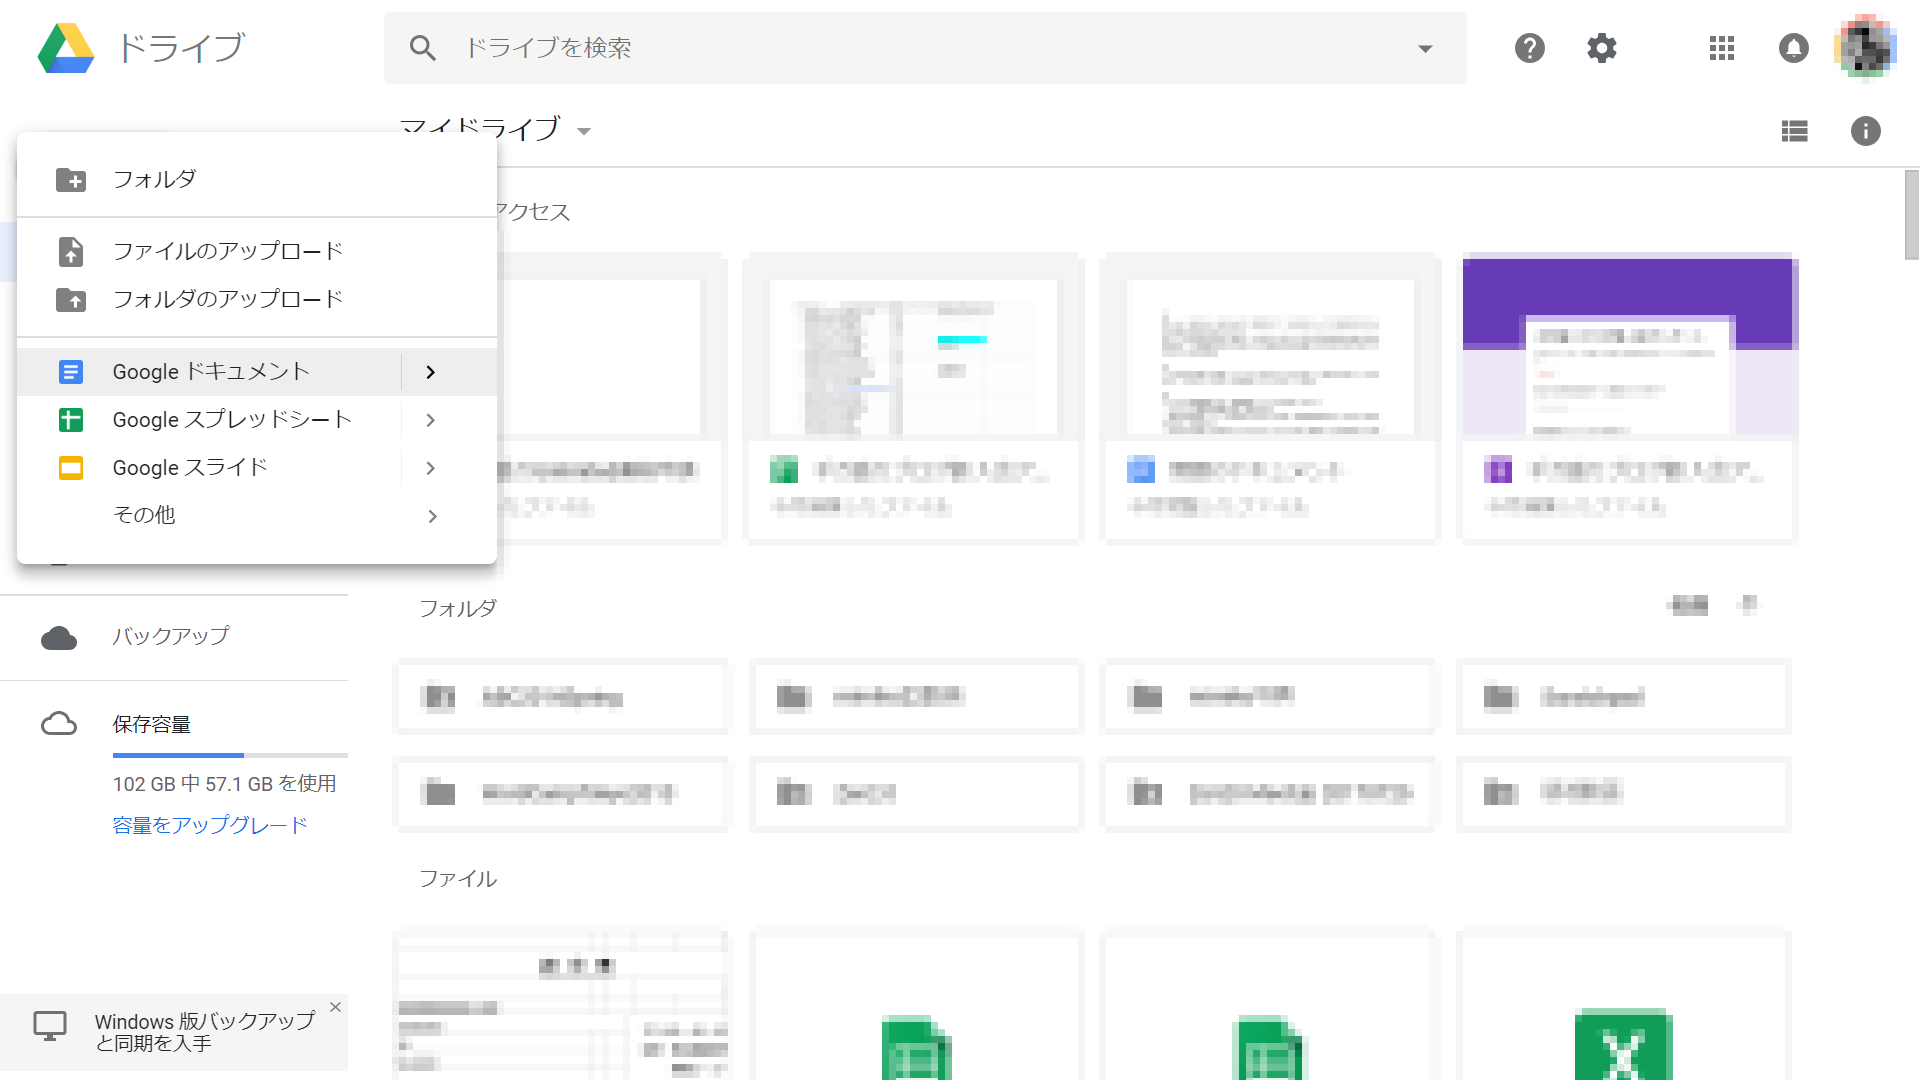Image resolution: width=1920 pixels, height=1080 pixels.
Task: Click the search magnifier icon
Action: pos(423,48)
